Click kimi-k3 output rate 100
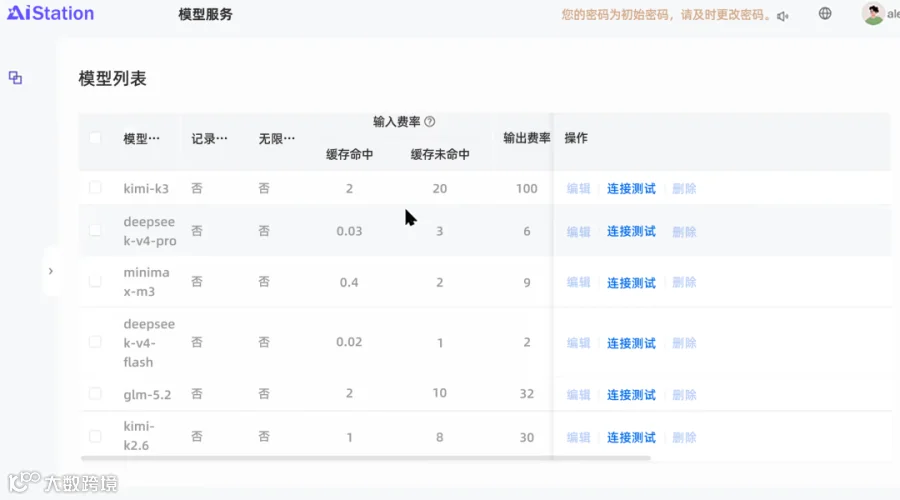This screenshot has height=500, width=900. pyautogui.click(x=526, y=188)
